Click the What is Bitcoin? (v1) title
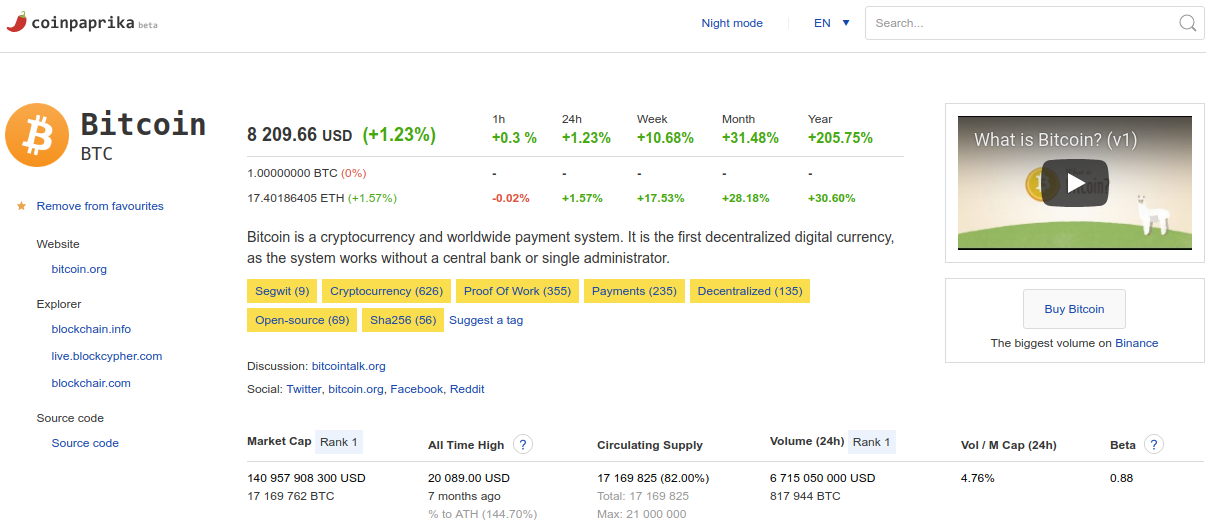The image size is (1206, 532). pos(1055,140)
